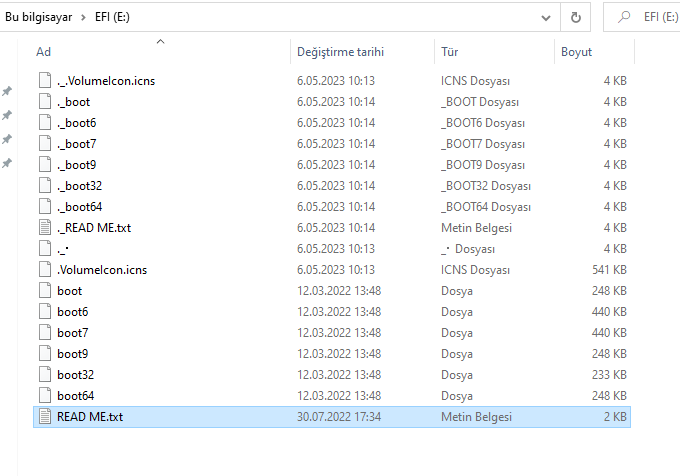The image size is (680, 476).
Task: Click file icon of ._boot64
Action: [45, 206]
